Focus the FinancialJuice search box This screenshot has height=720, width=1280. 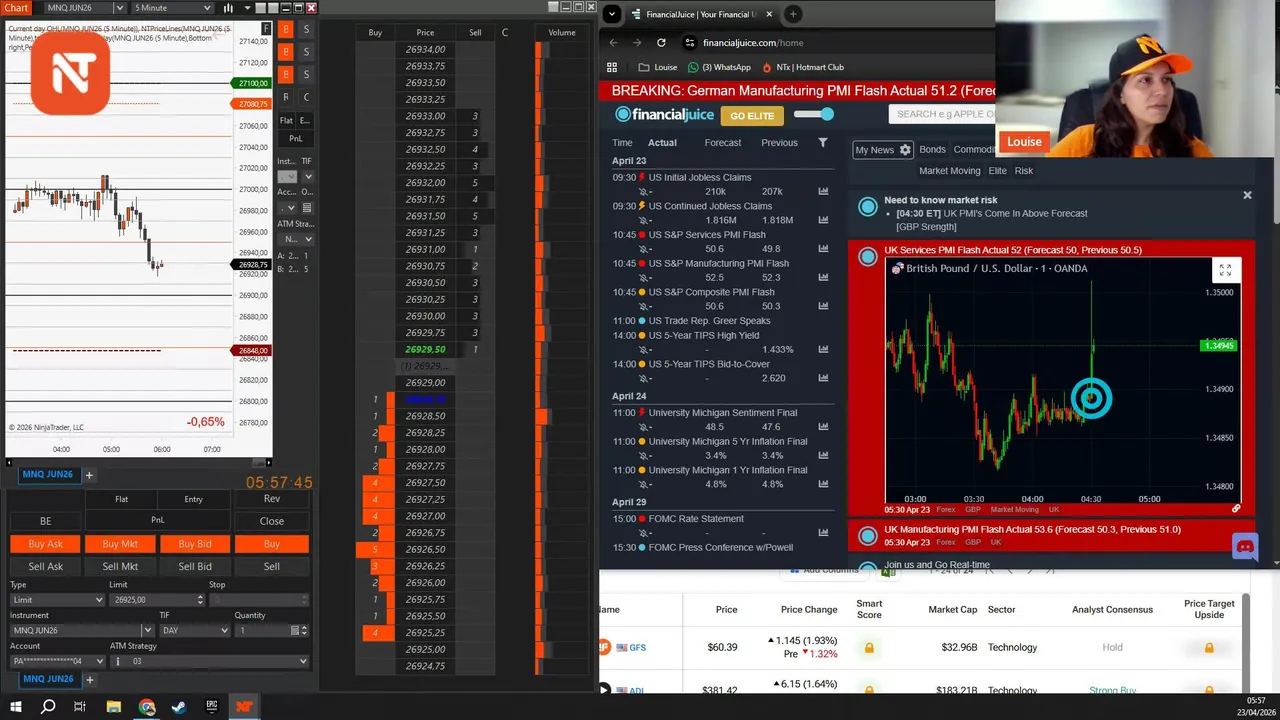[940, 114]
